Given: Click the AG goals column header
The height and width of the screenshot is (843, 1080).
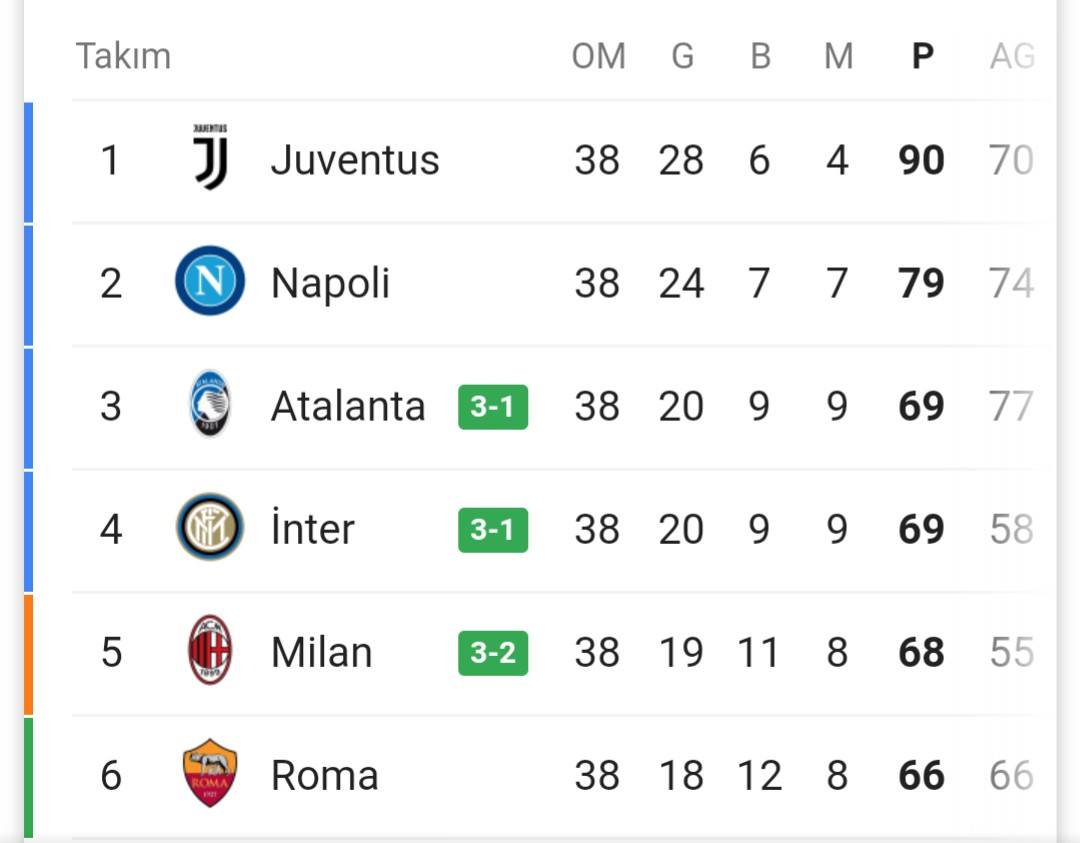Looking at the screenshot, I should tap(1012, 56).
